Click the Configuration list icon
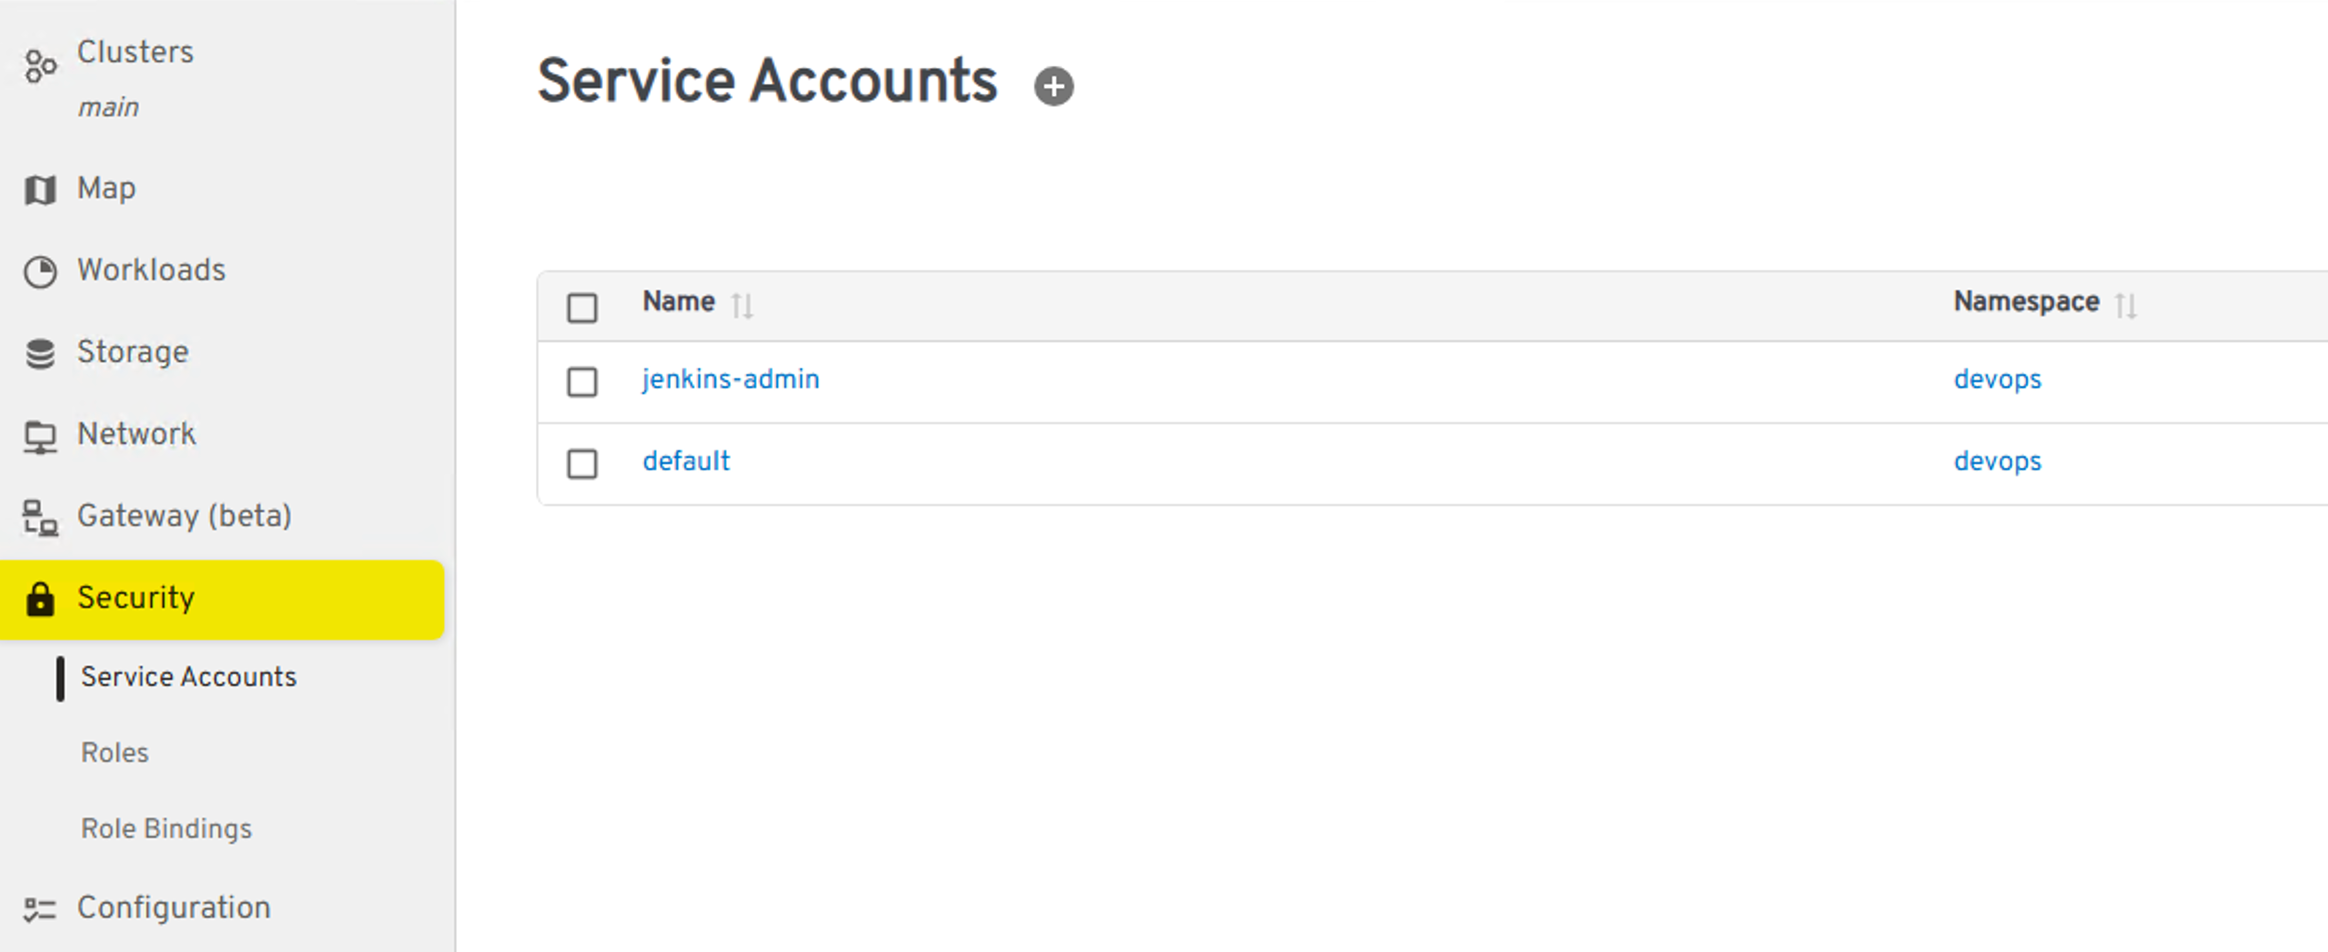The width and height of the screenshot is (2328, 952). tap(40, 908)
